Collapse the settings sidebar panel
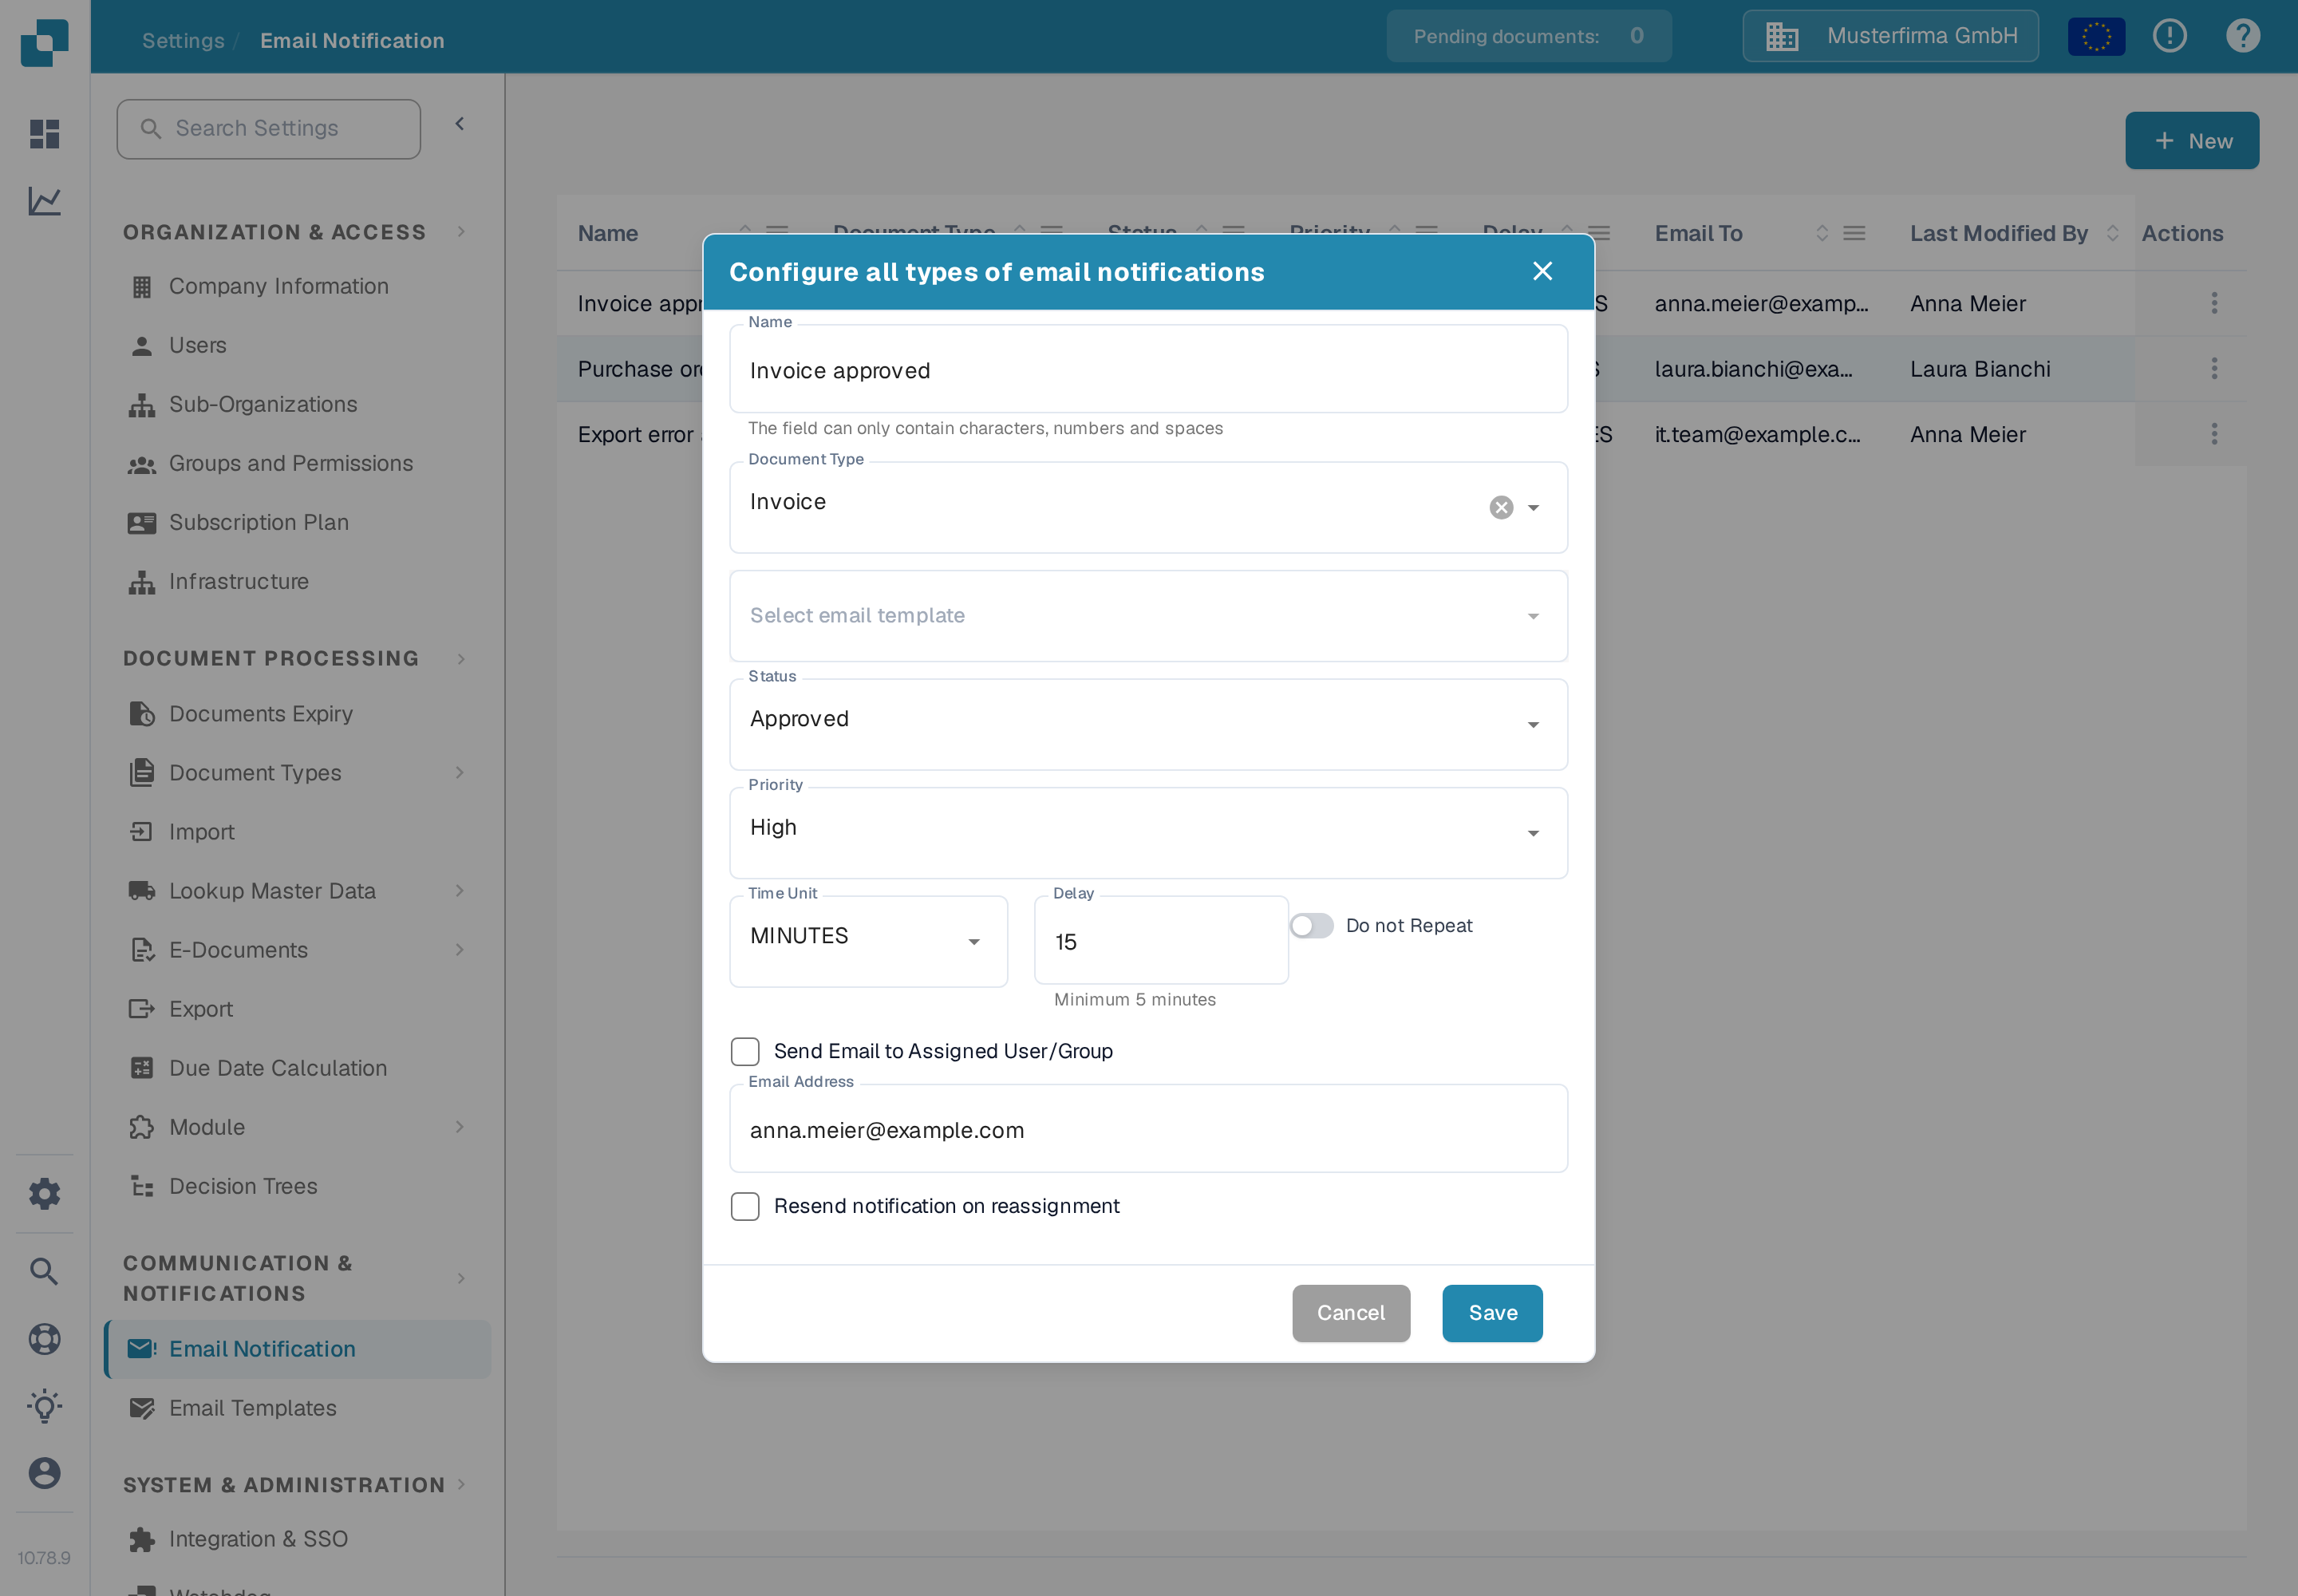The height and width of the screenshot is (1596, 2298). pyautogui.click(x=460, y=124)
